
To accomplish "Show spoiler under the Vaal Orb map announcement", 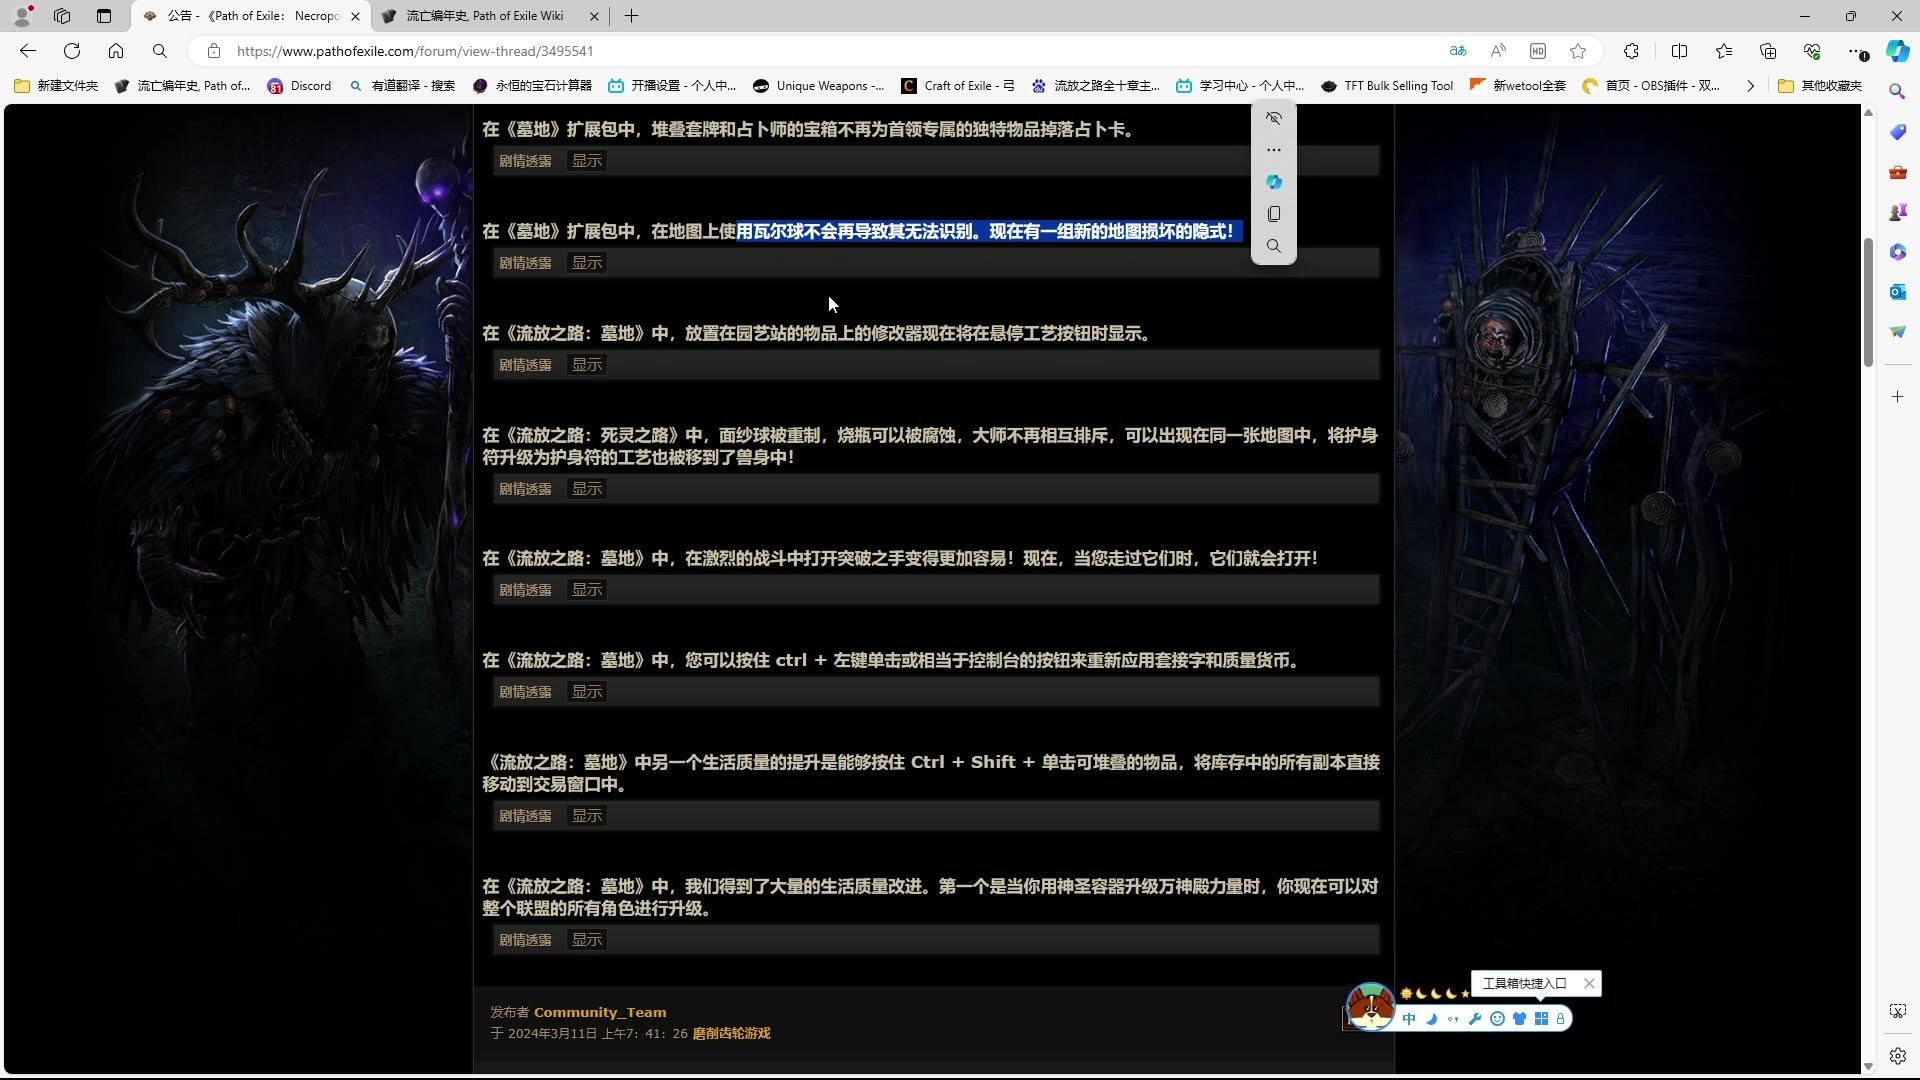I will [x=587, y=263].
